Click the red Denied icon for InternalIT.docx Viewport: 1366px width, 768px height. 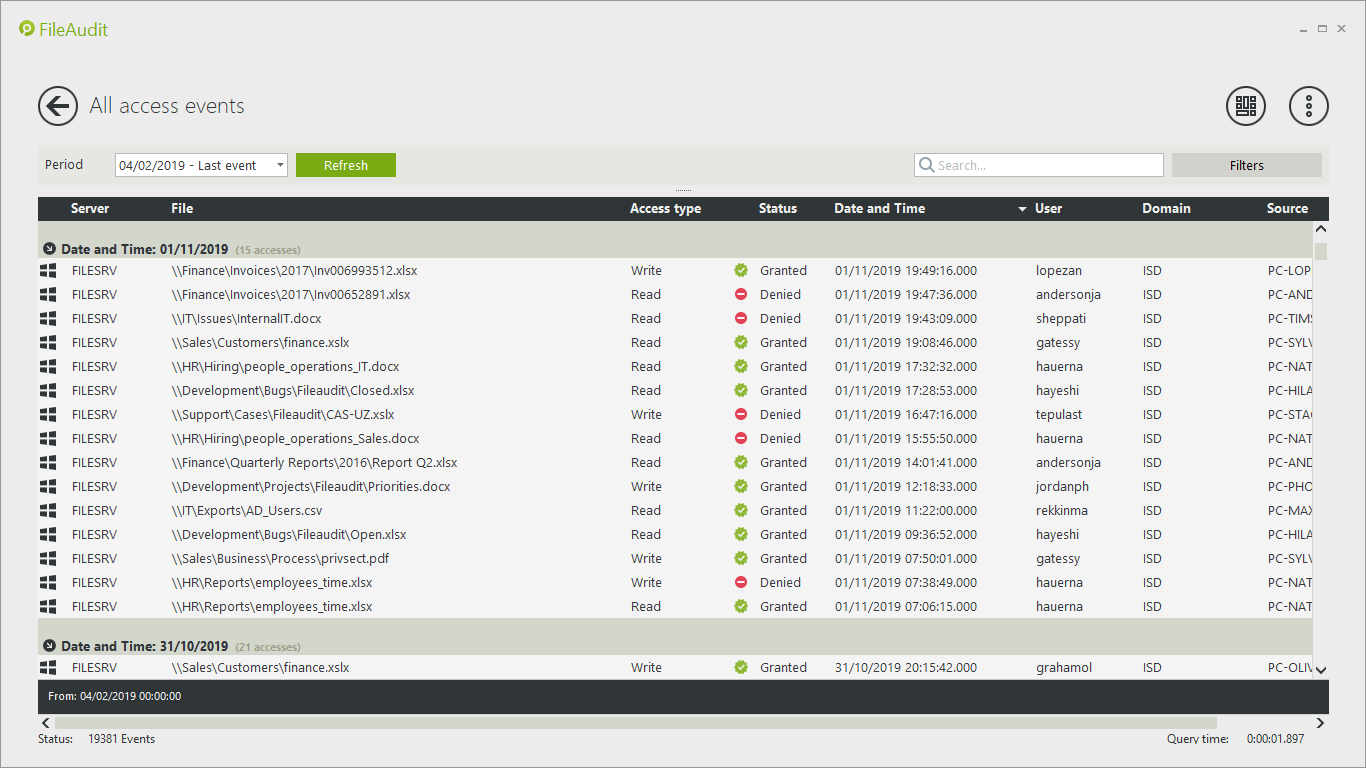click(x=741, y=319)
